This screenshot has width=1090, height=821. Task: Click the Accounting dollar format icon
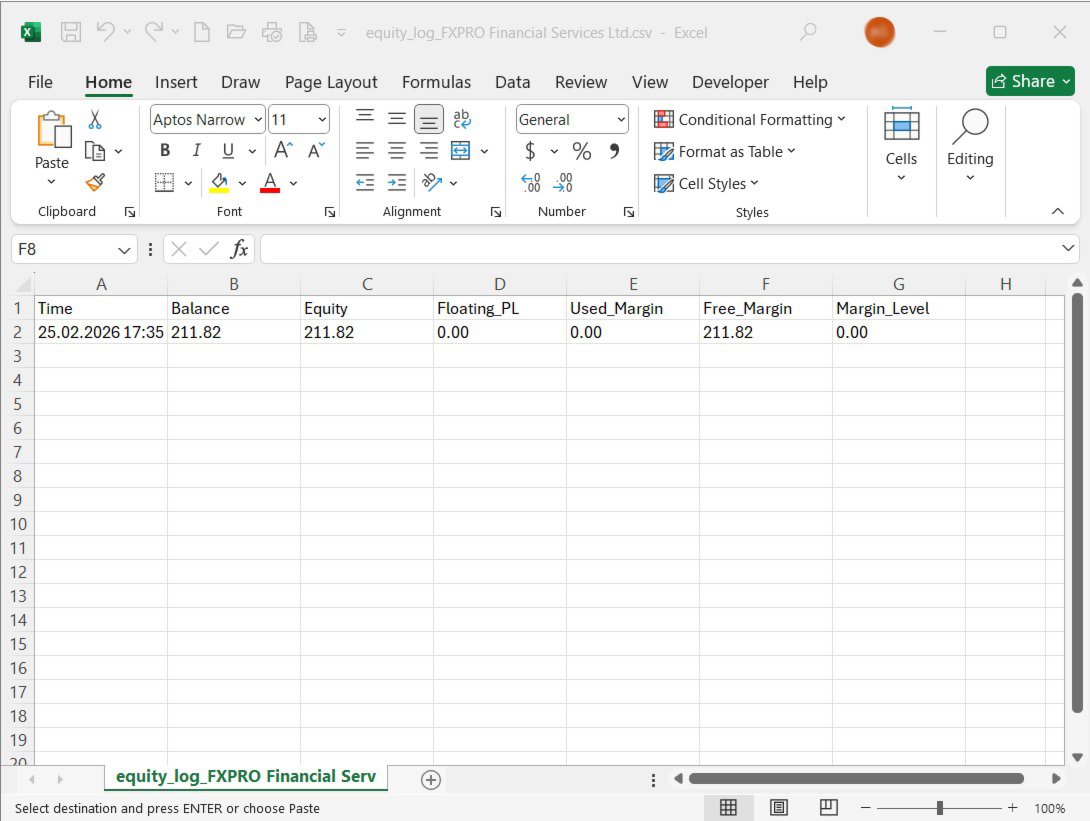click(x=530, y=151)
